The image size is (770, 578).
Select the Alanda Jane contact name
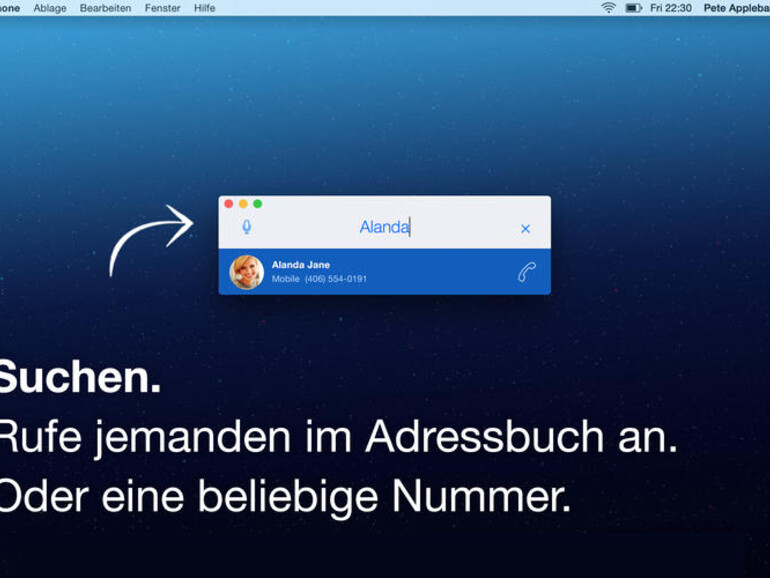[301, 265]
